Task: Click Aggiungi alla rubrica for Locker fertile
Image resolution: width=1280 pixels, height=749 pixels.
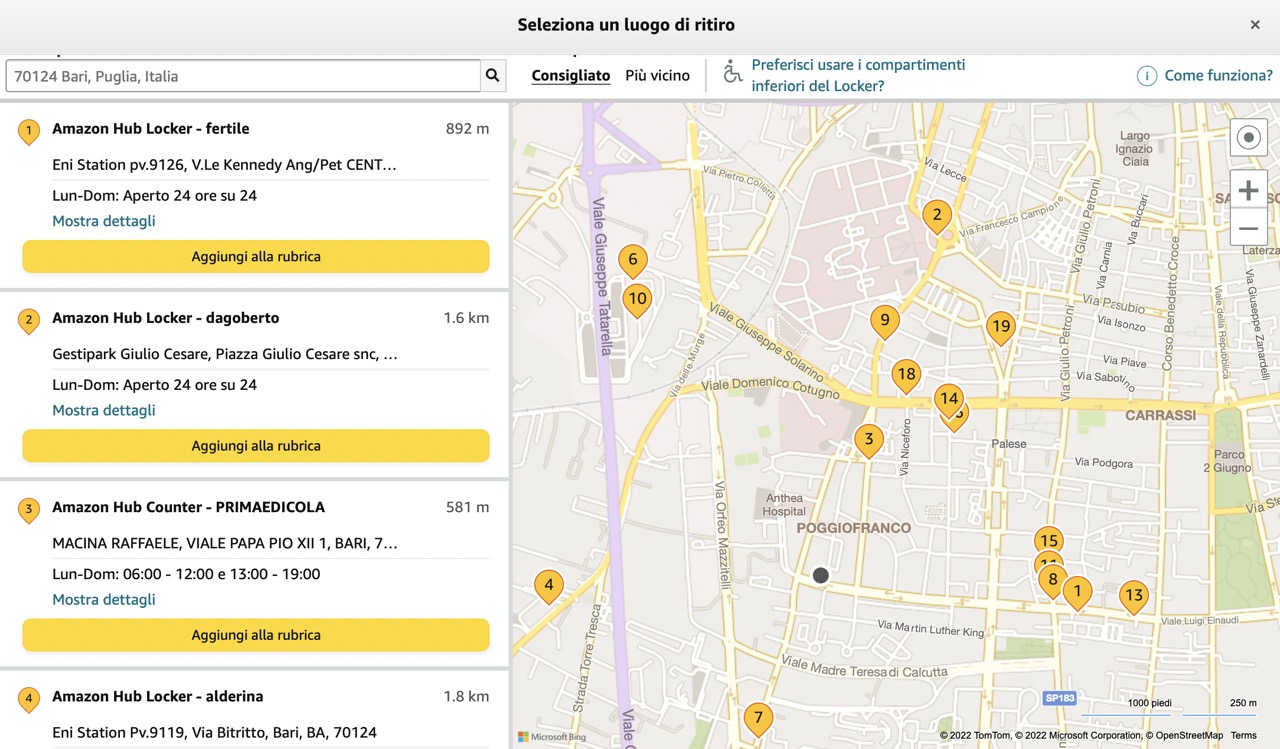Action: click(x=255, y=256)
